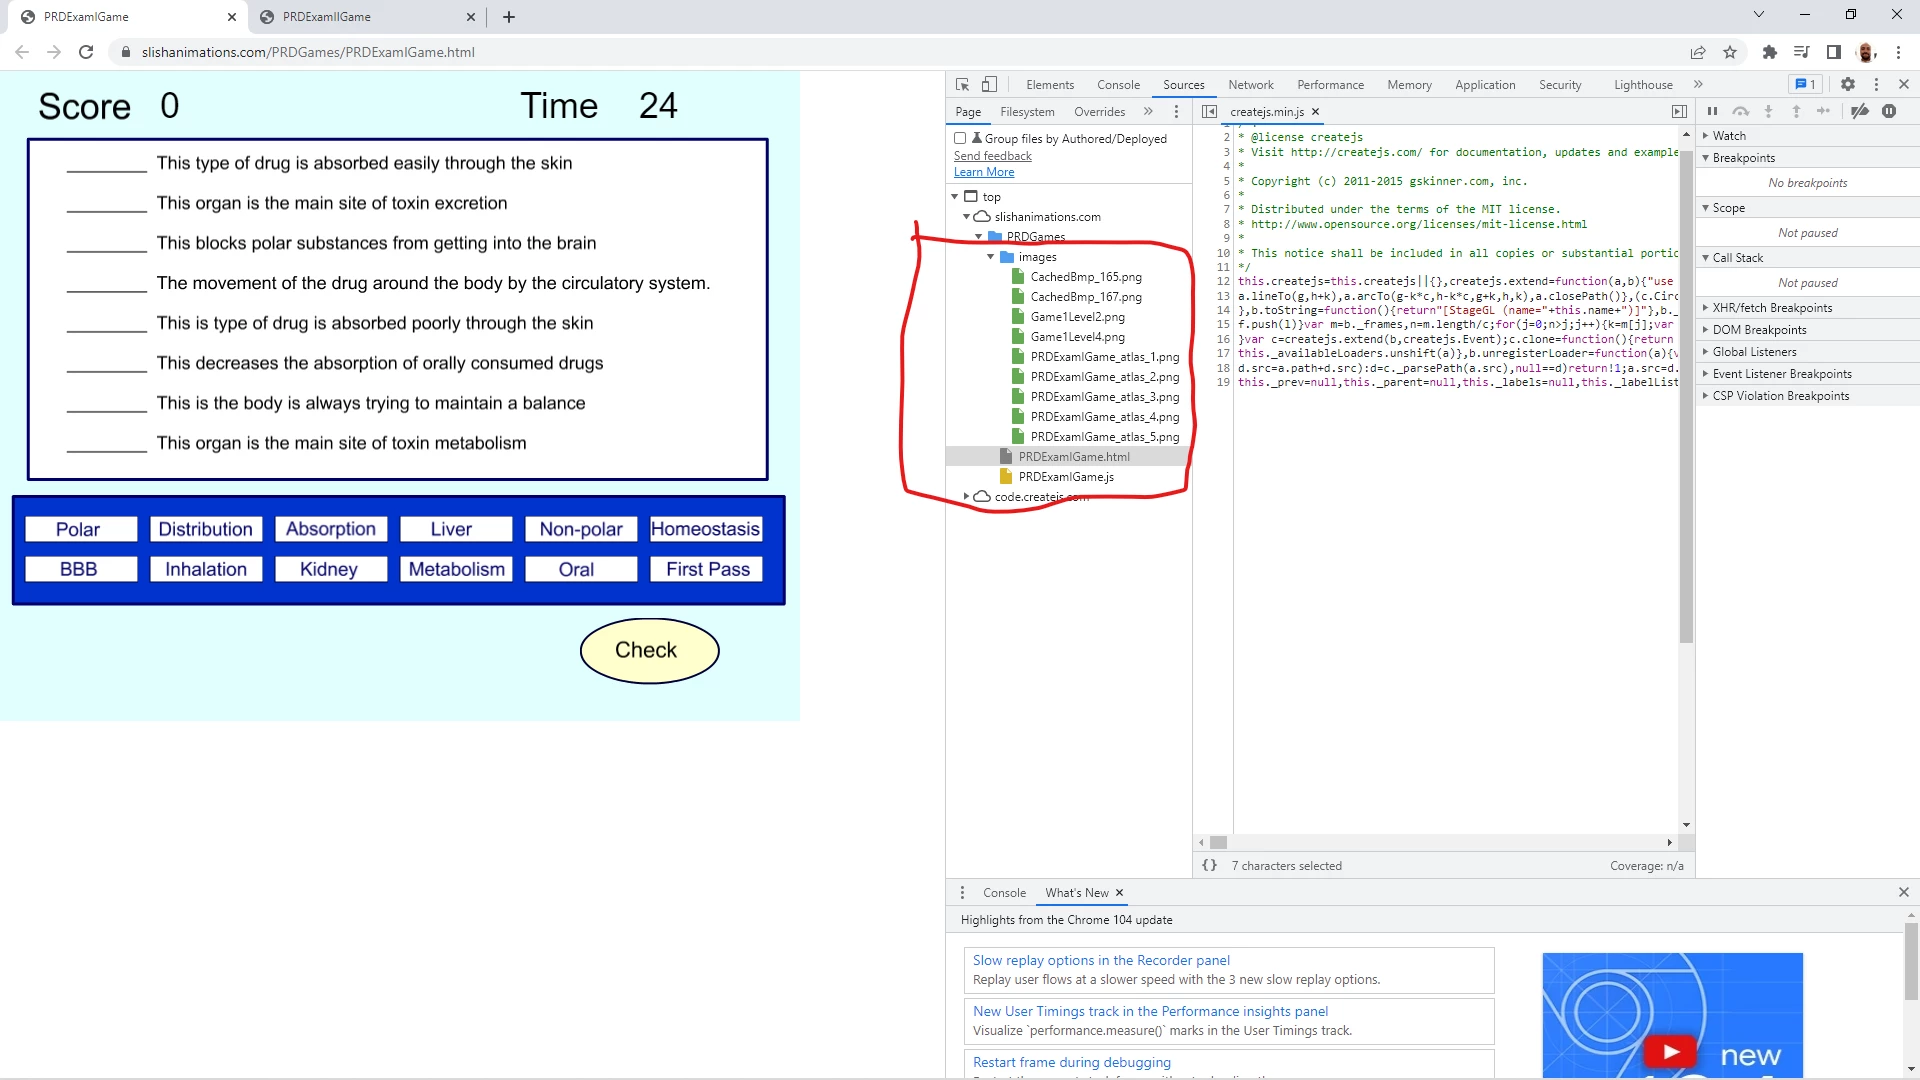Click the Learn More link
Screen dimensions: 1920x1080
(983, 172)
